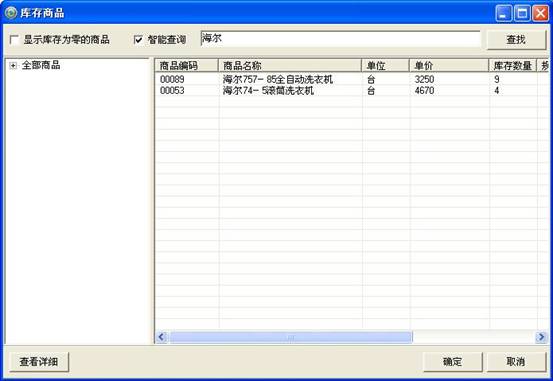Disable the 智能查询 checkbox
The image size is (553, 381).
(x=139, y=40)
